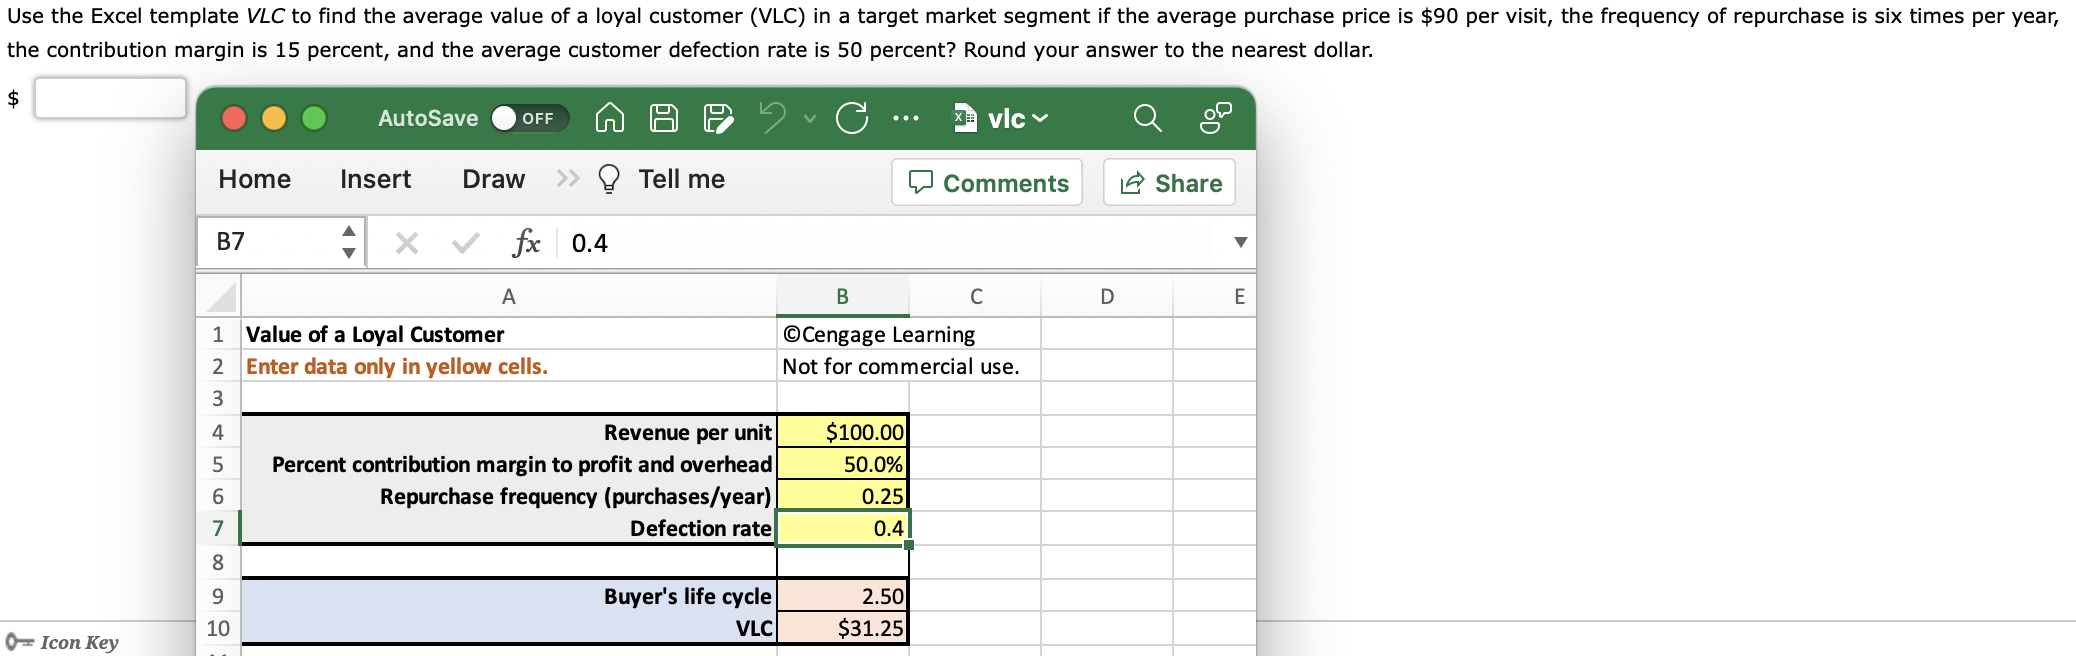The width and height of the screenshot is (2076, 656).
Task: Click the Undo arrow icon
Action: [x=771, y=117]
